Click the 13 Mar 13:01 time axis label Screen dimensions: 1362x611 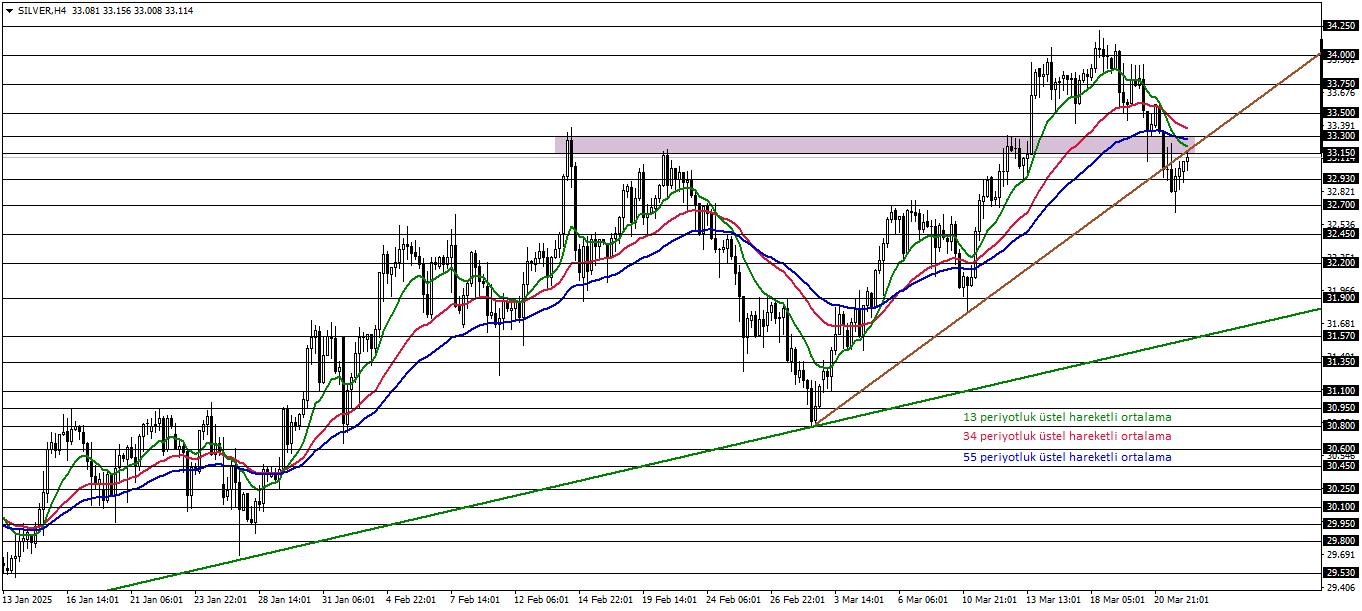click(1053, 600)
